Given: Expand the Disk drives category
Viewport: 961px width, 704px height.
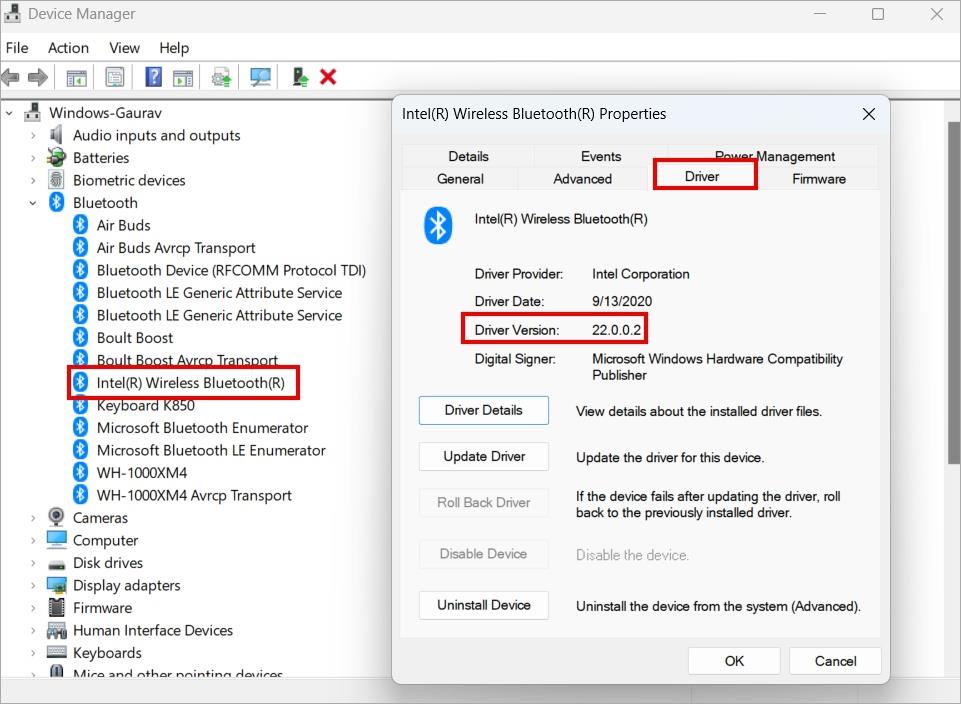Looking at the screenshot, I should click(x=33, y=563).
